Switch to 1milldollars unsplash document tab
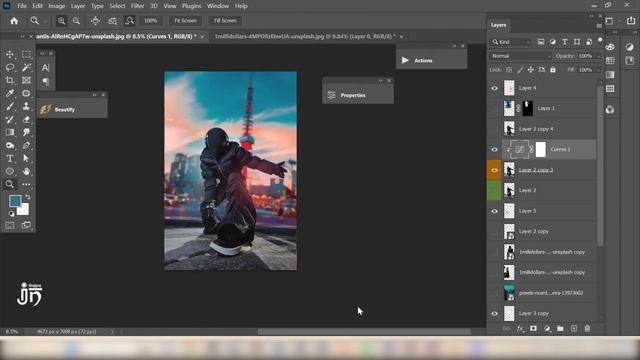 click(305, 36)
